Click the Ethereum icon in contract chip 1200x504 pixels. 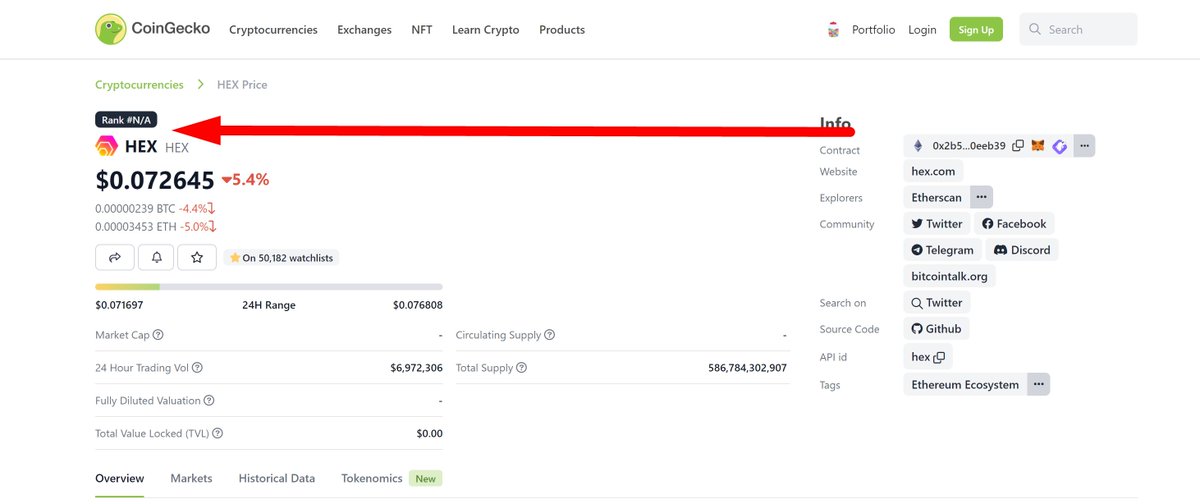(918, 146)
